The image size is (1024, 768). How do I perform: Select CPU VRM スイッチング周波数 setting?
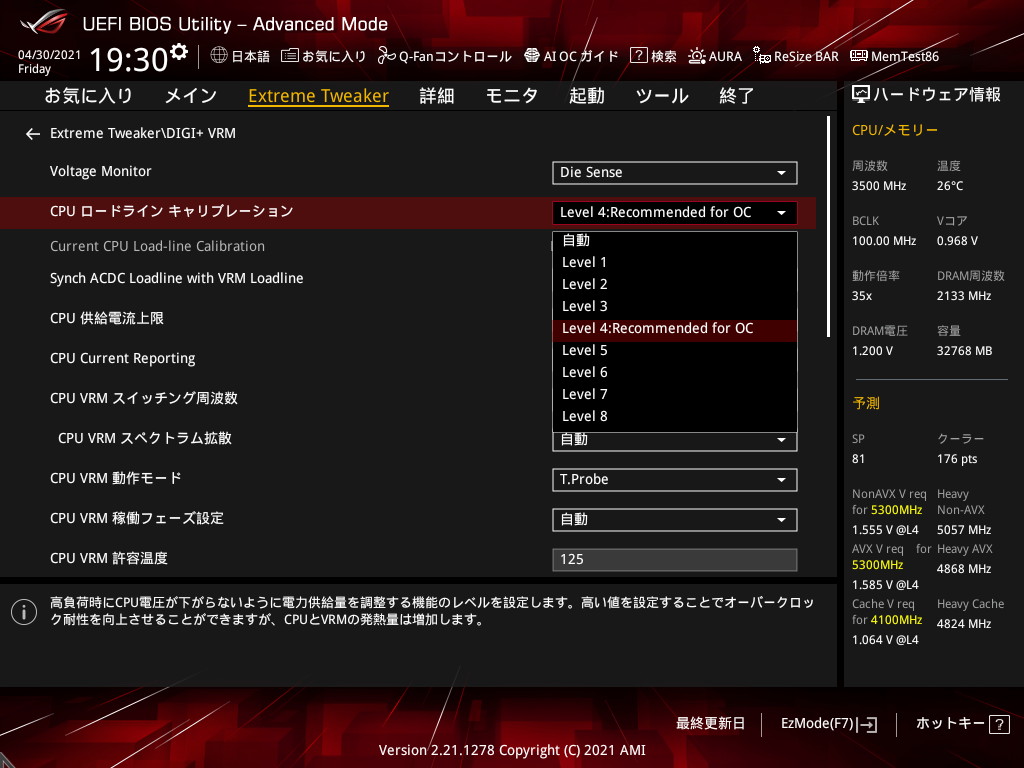[144, 398]
